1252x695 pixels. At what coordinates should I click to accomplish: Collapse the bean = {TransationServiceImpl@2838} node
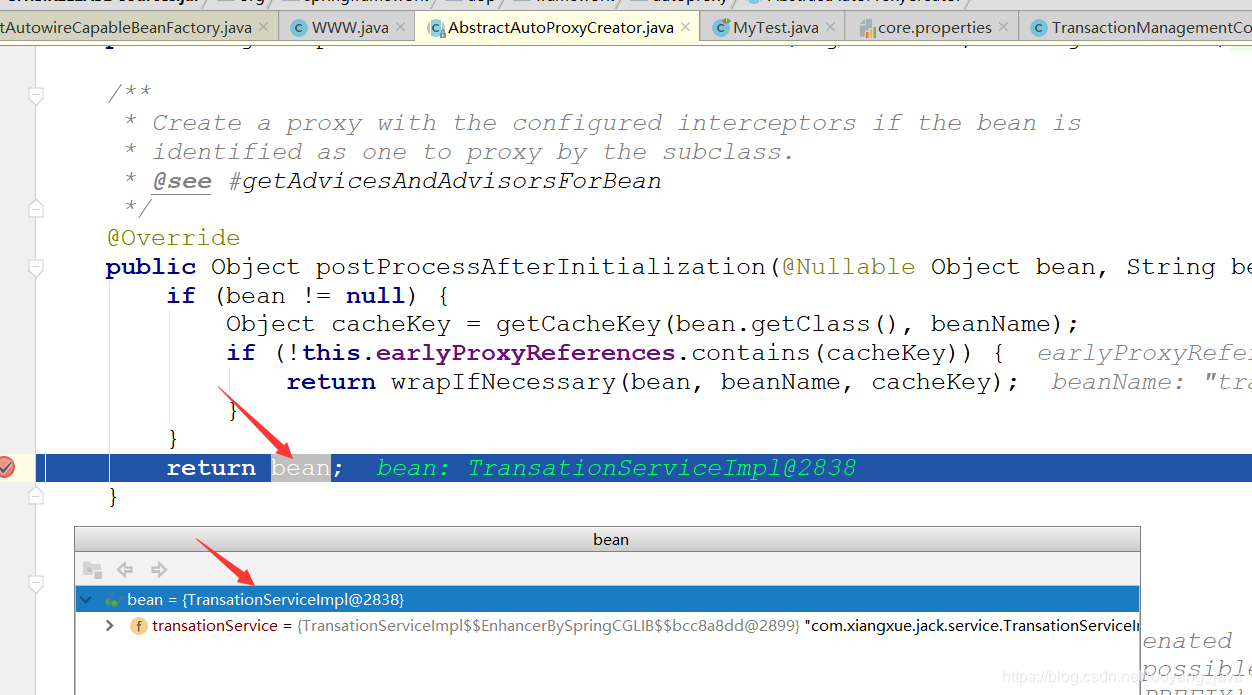pos(86,600)
